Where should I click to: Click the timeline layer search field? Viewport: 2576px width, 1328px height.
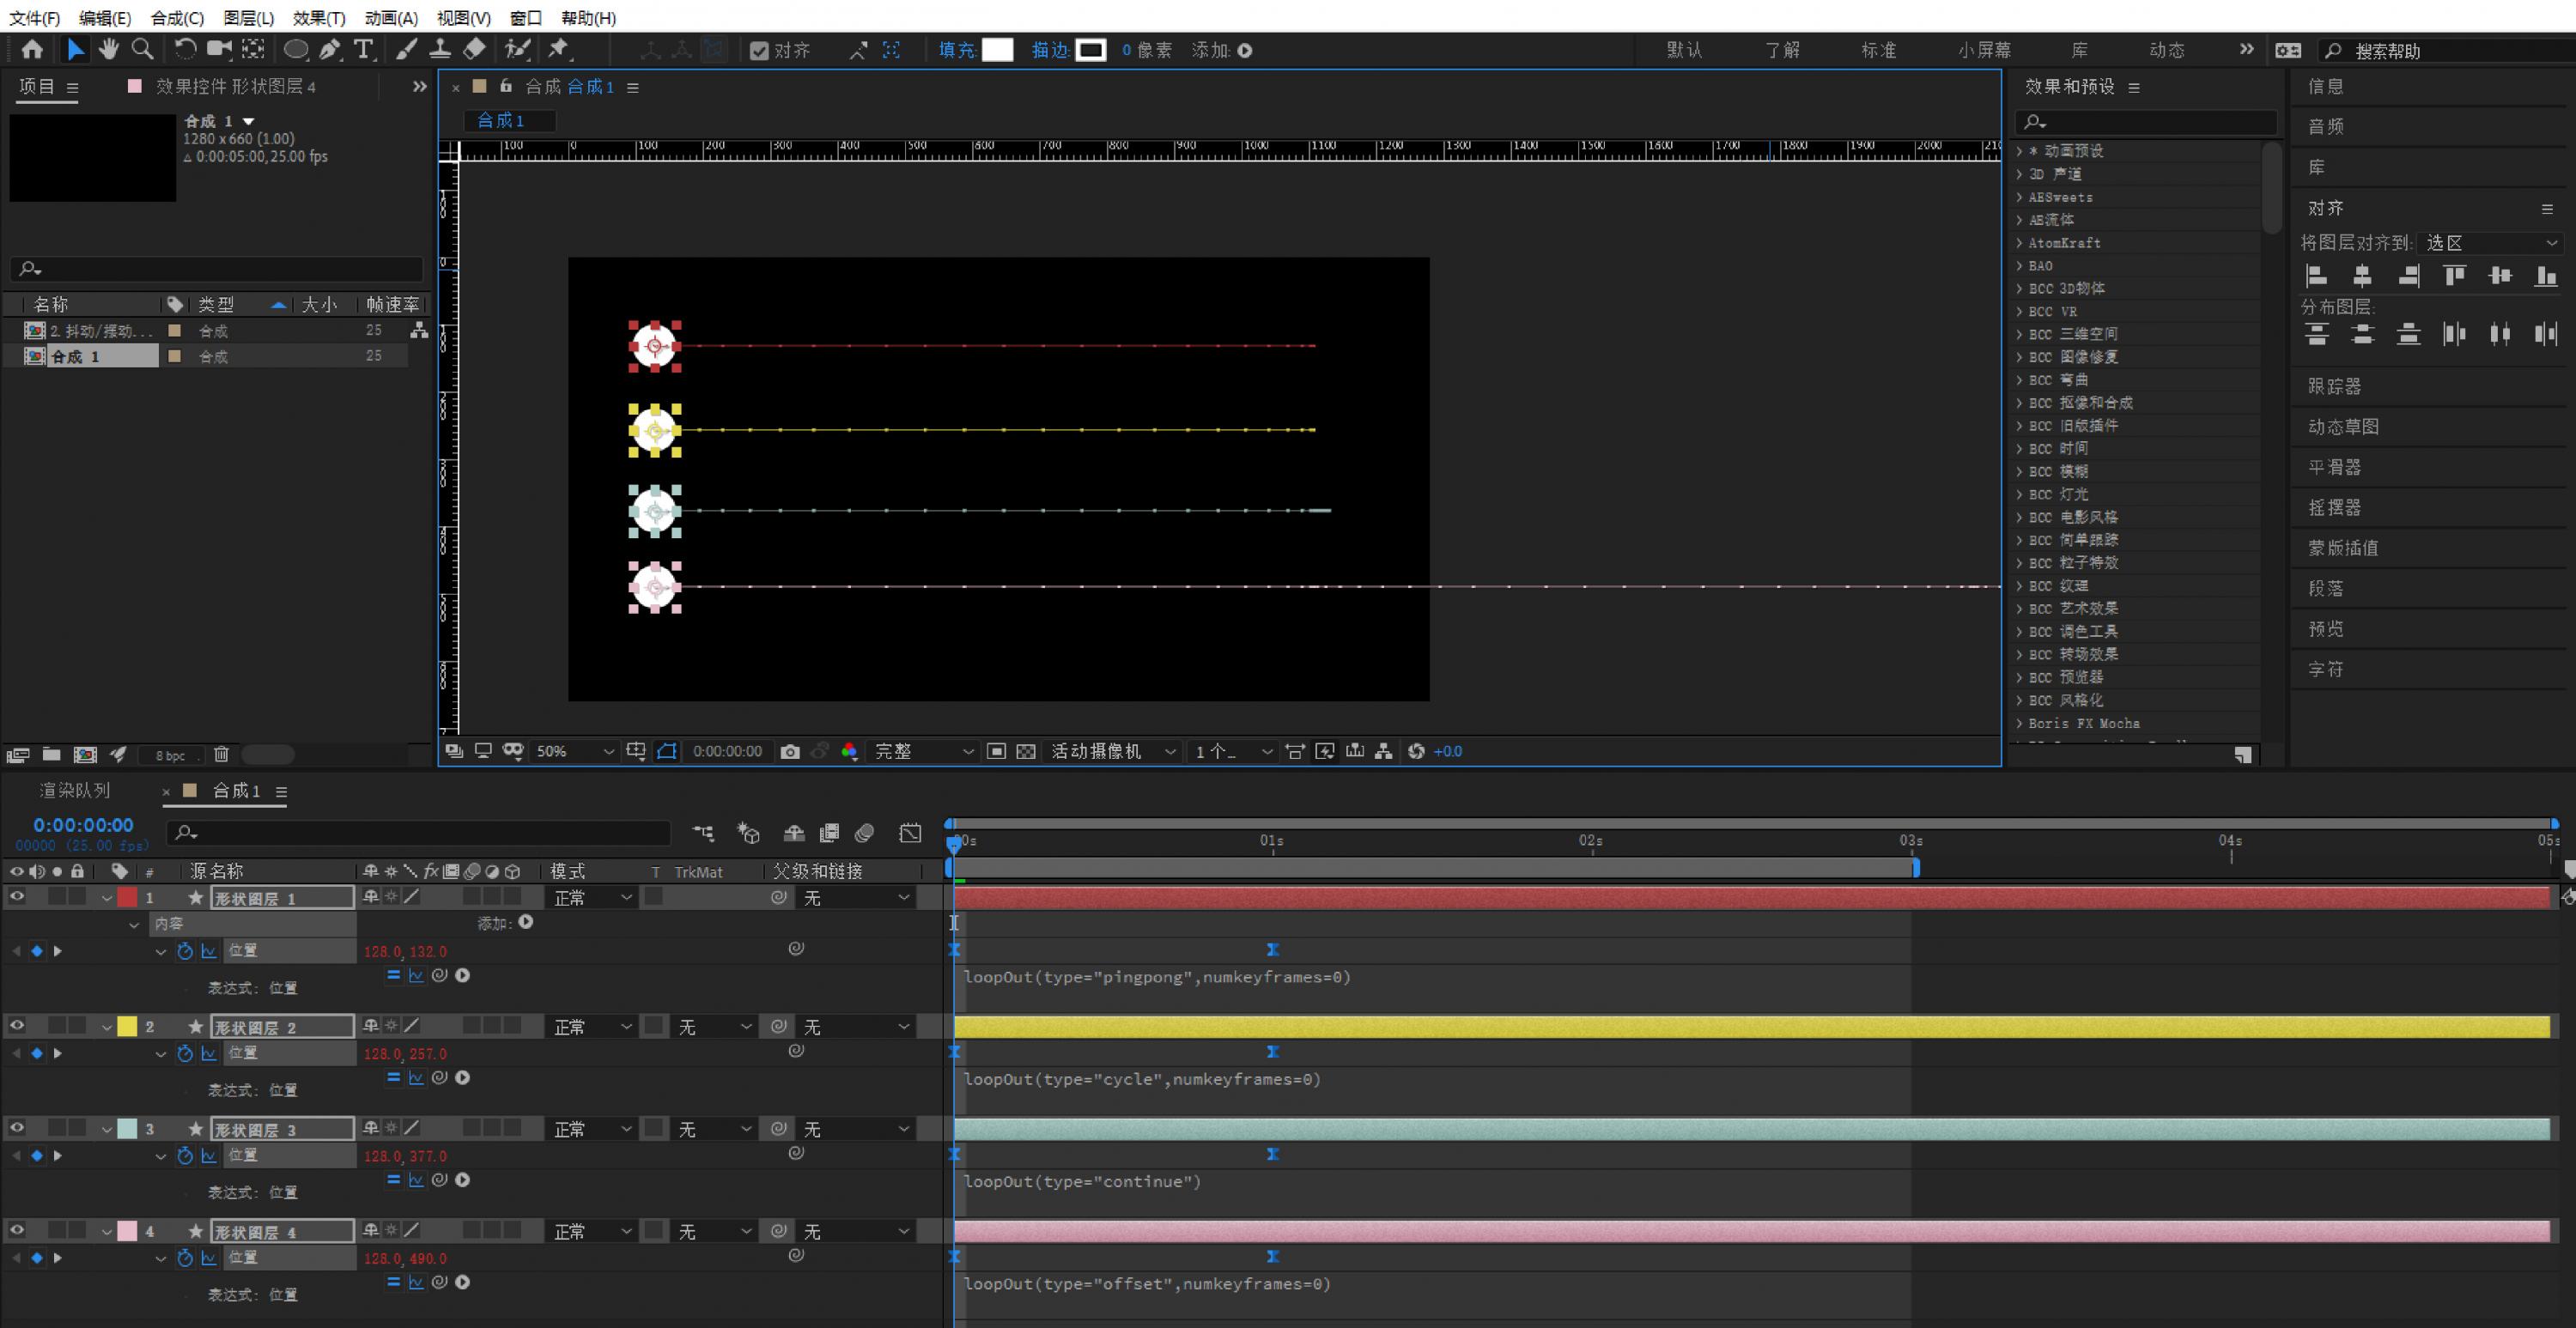pos(420,833)
